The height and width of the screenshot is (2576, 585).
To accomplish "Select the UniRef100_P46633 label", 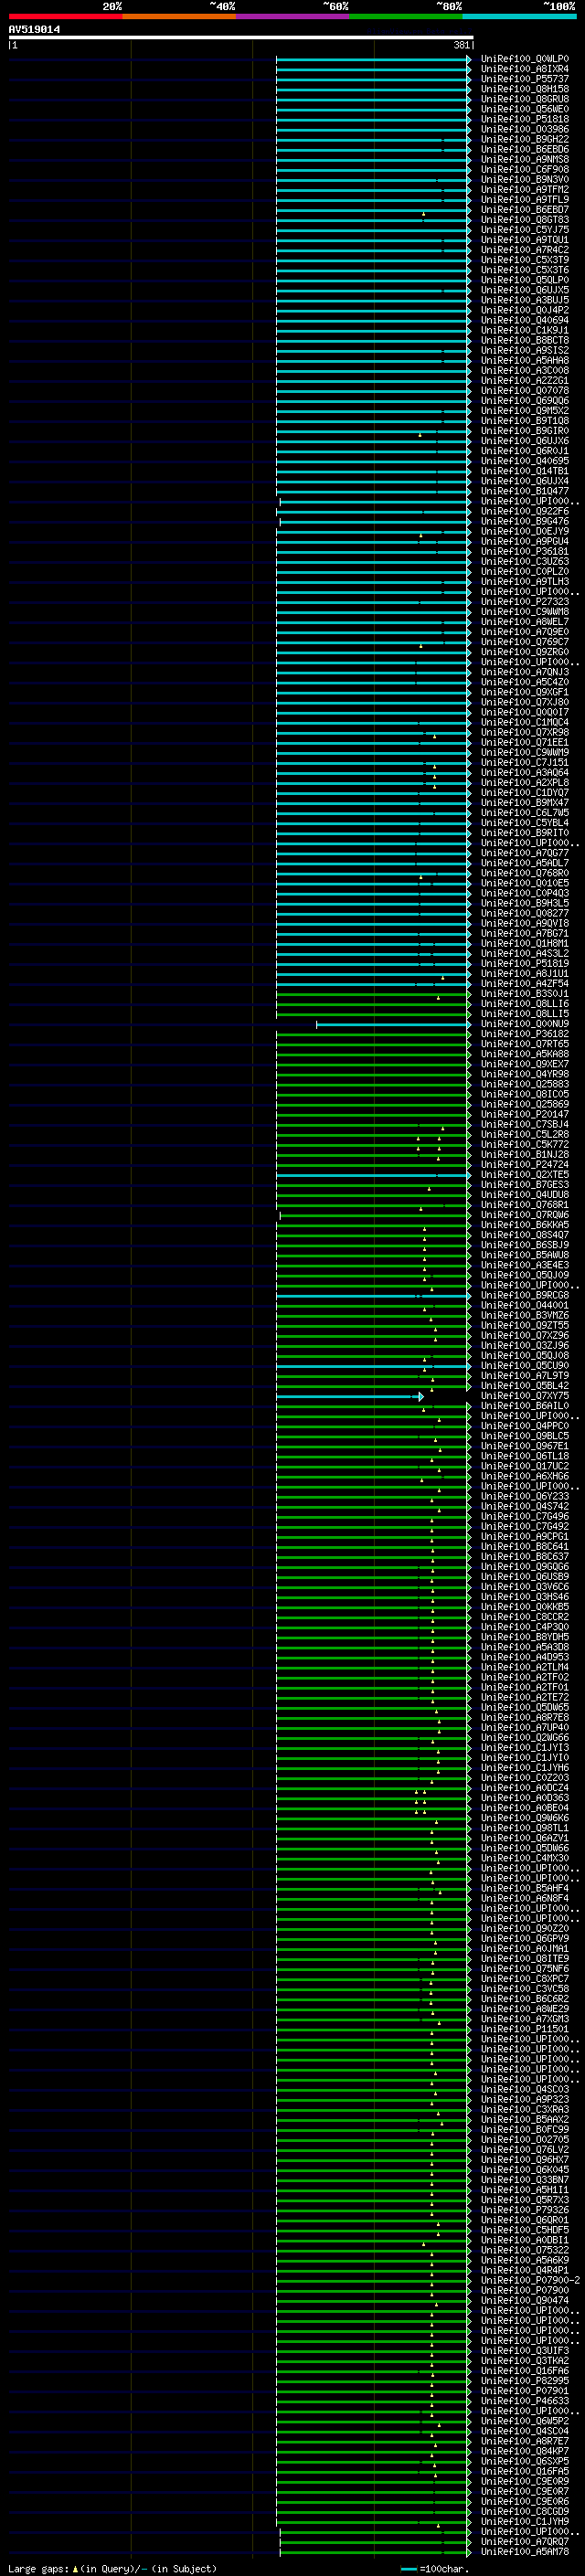I will point(524,2401).
